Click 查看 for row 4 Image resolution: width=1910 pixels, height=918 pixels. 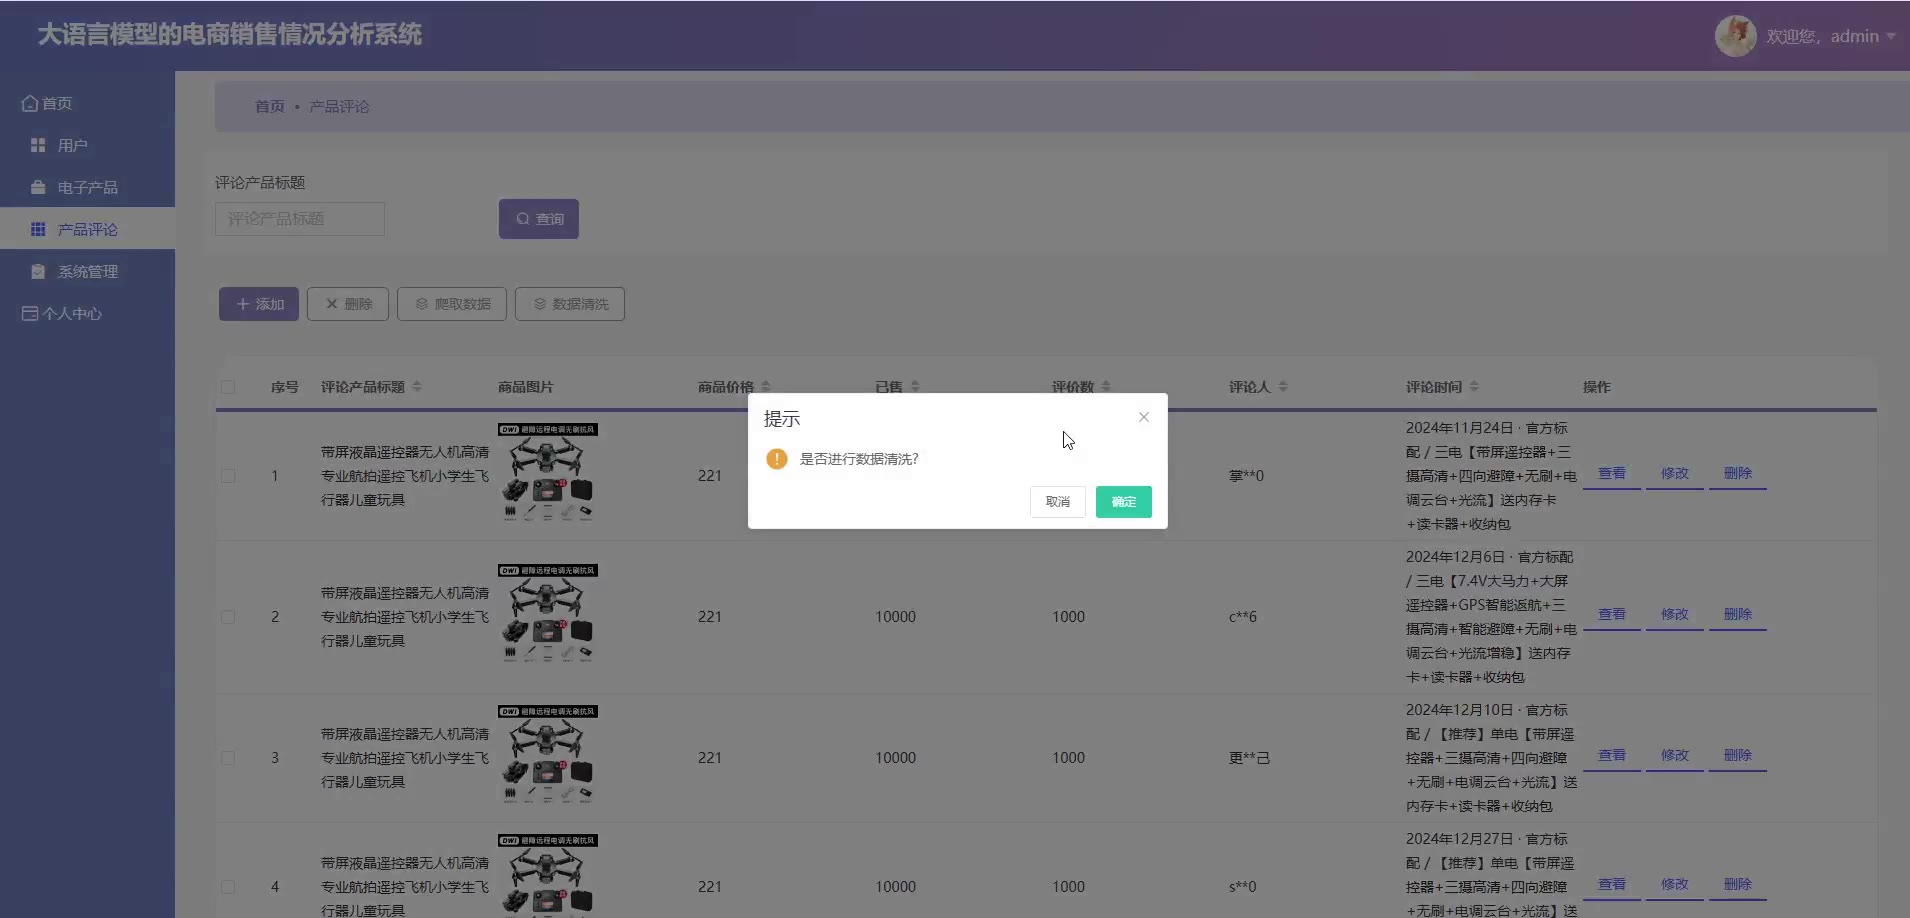(1612, 884)
